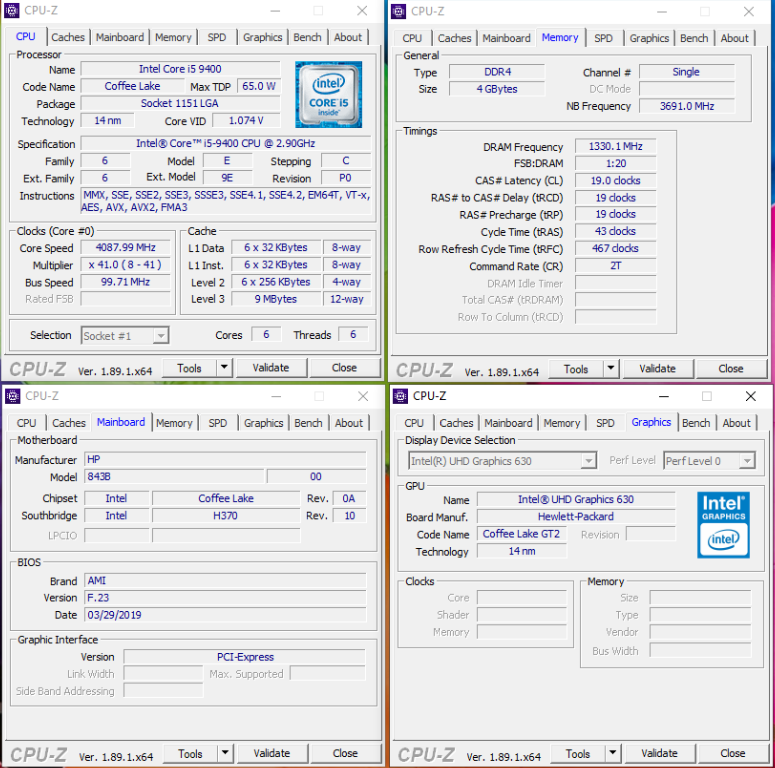
Task: Open the Tools dropdown arrow in the Memory window
Action: click(611, 369)
